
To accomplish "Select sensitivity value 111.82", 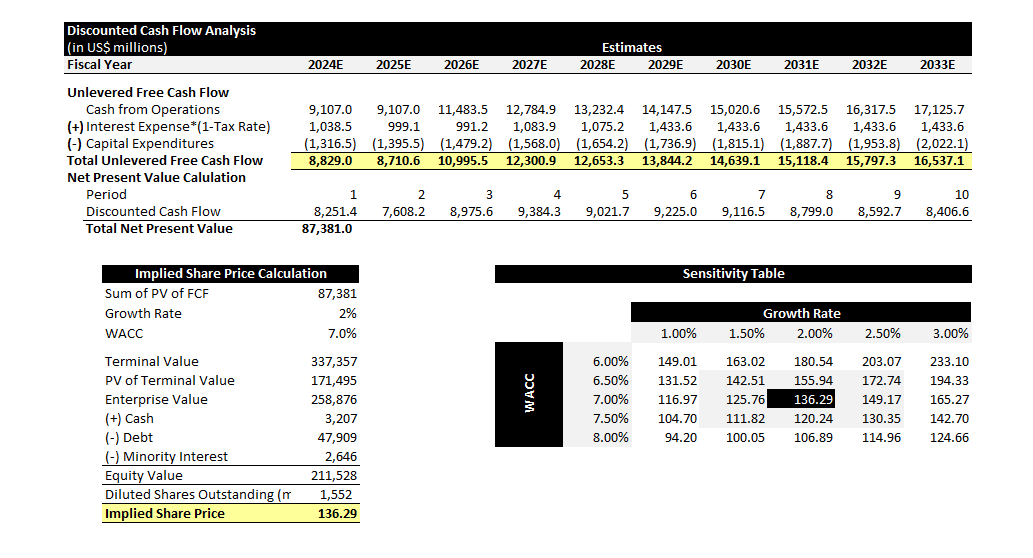I will pyautogui.click(x=745, y=419).
